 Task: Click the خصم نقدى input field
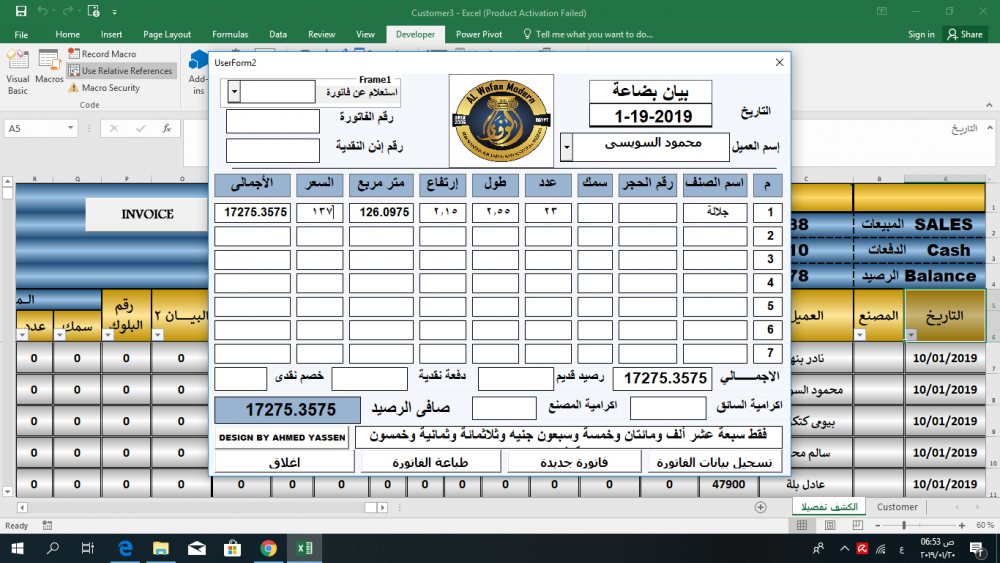240,379
